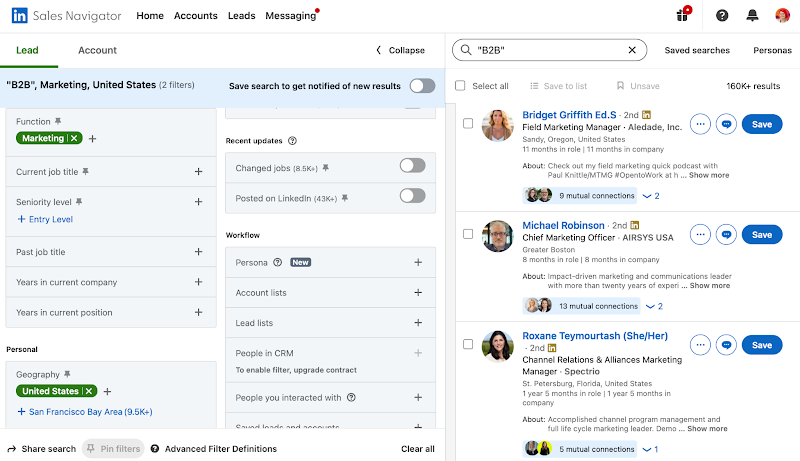Open Personas
Viewport: 800px width, 461px height.
pos(772,50)
